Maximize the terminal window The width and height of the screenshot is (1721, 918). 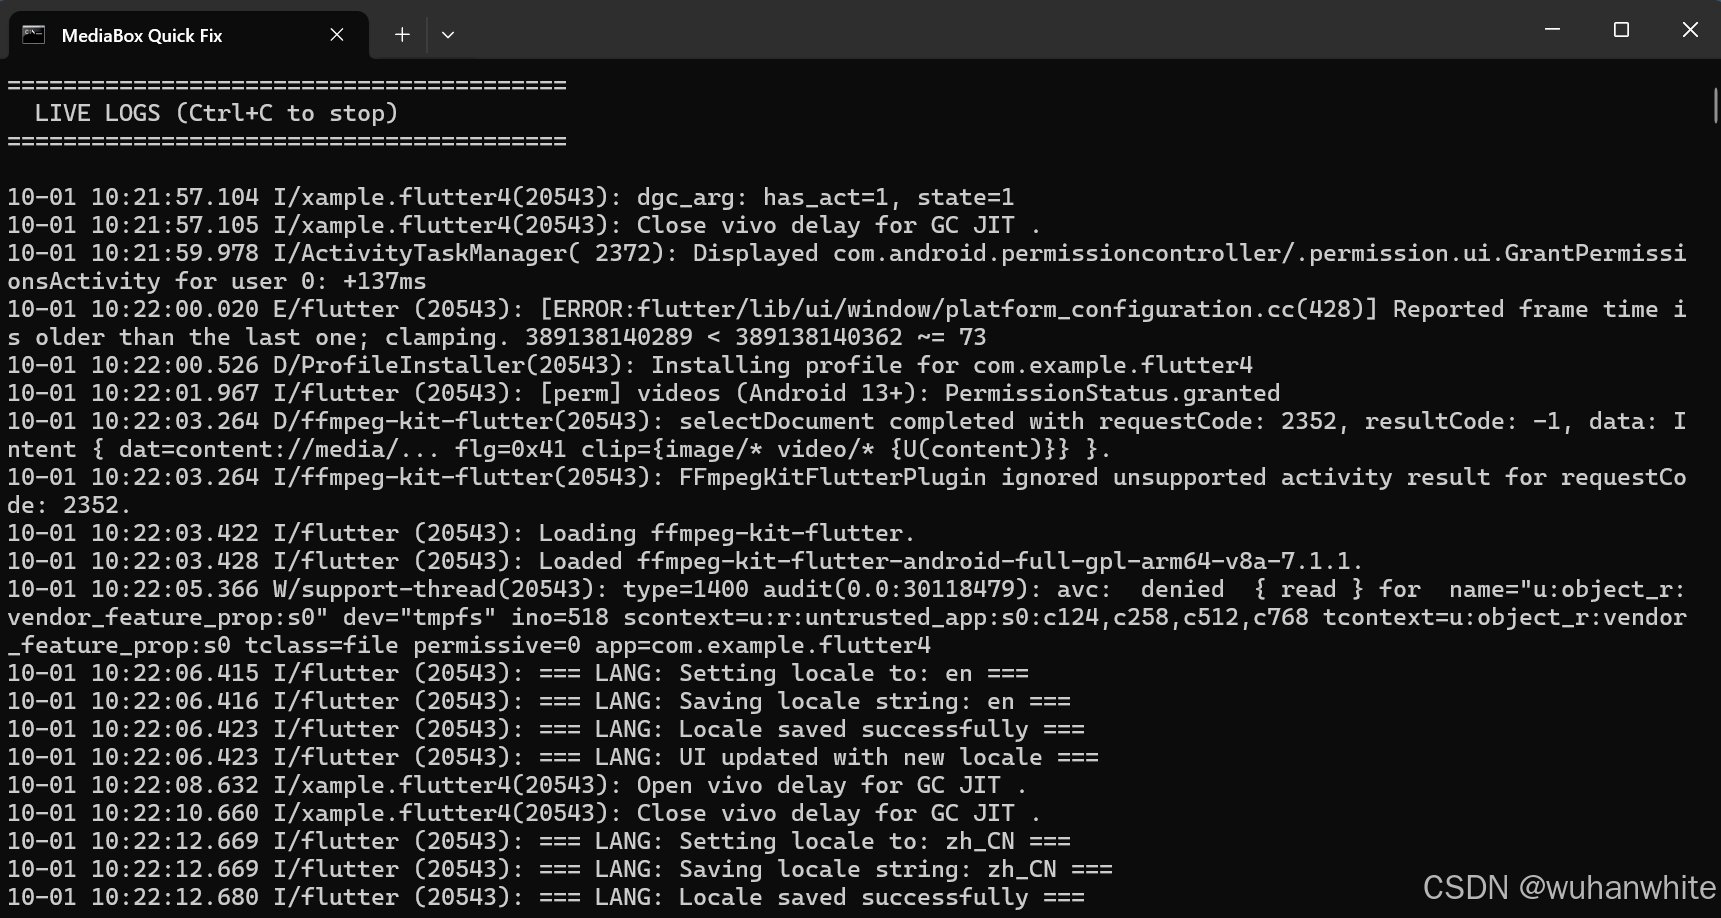(x=1621, y=30)
